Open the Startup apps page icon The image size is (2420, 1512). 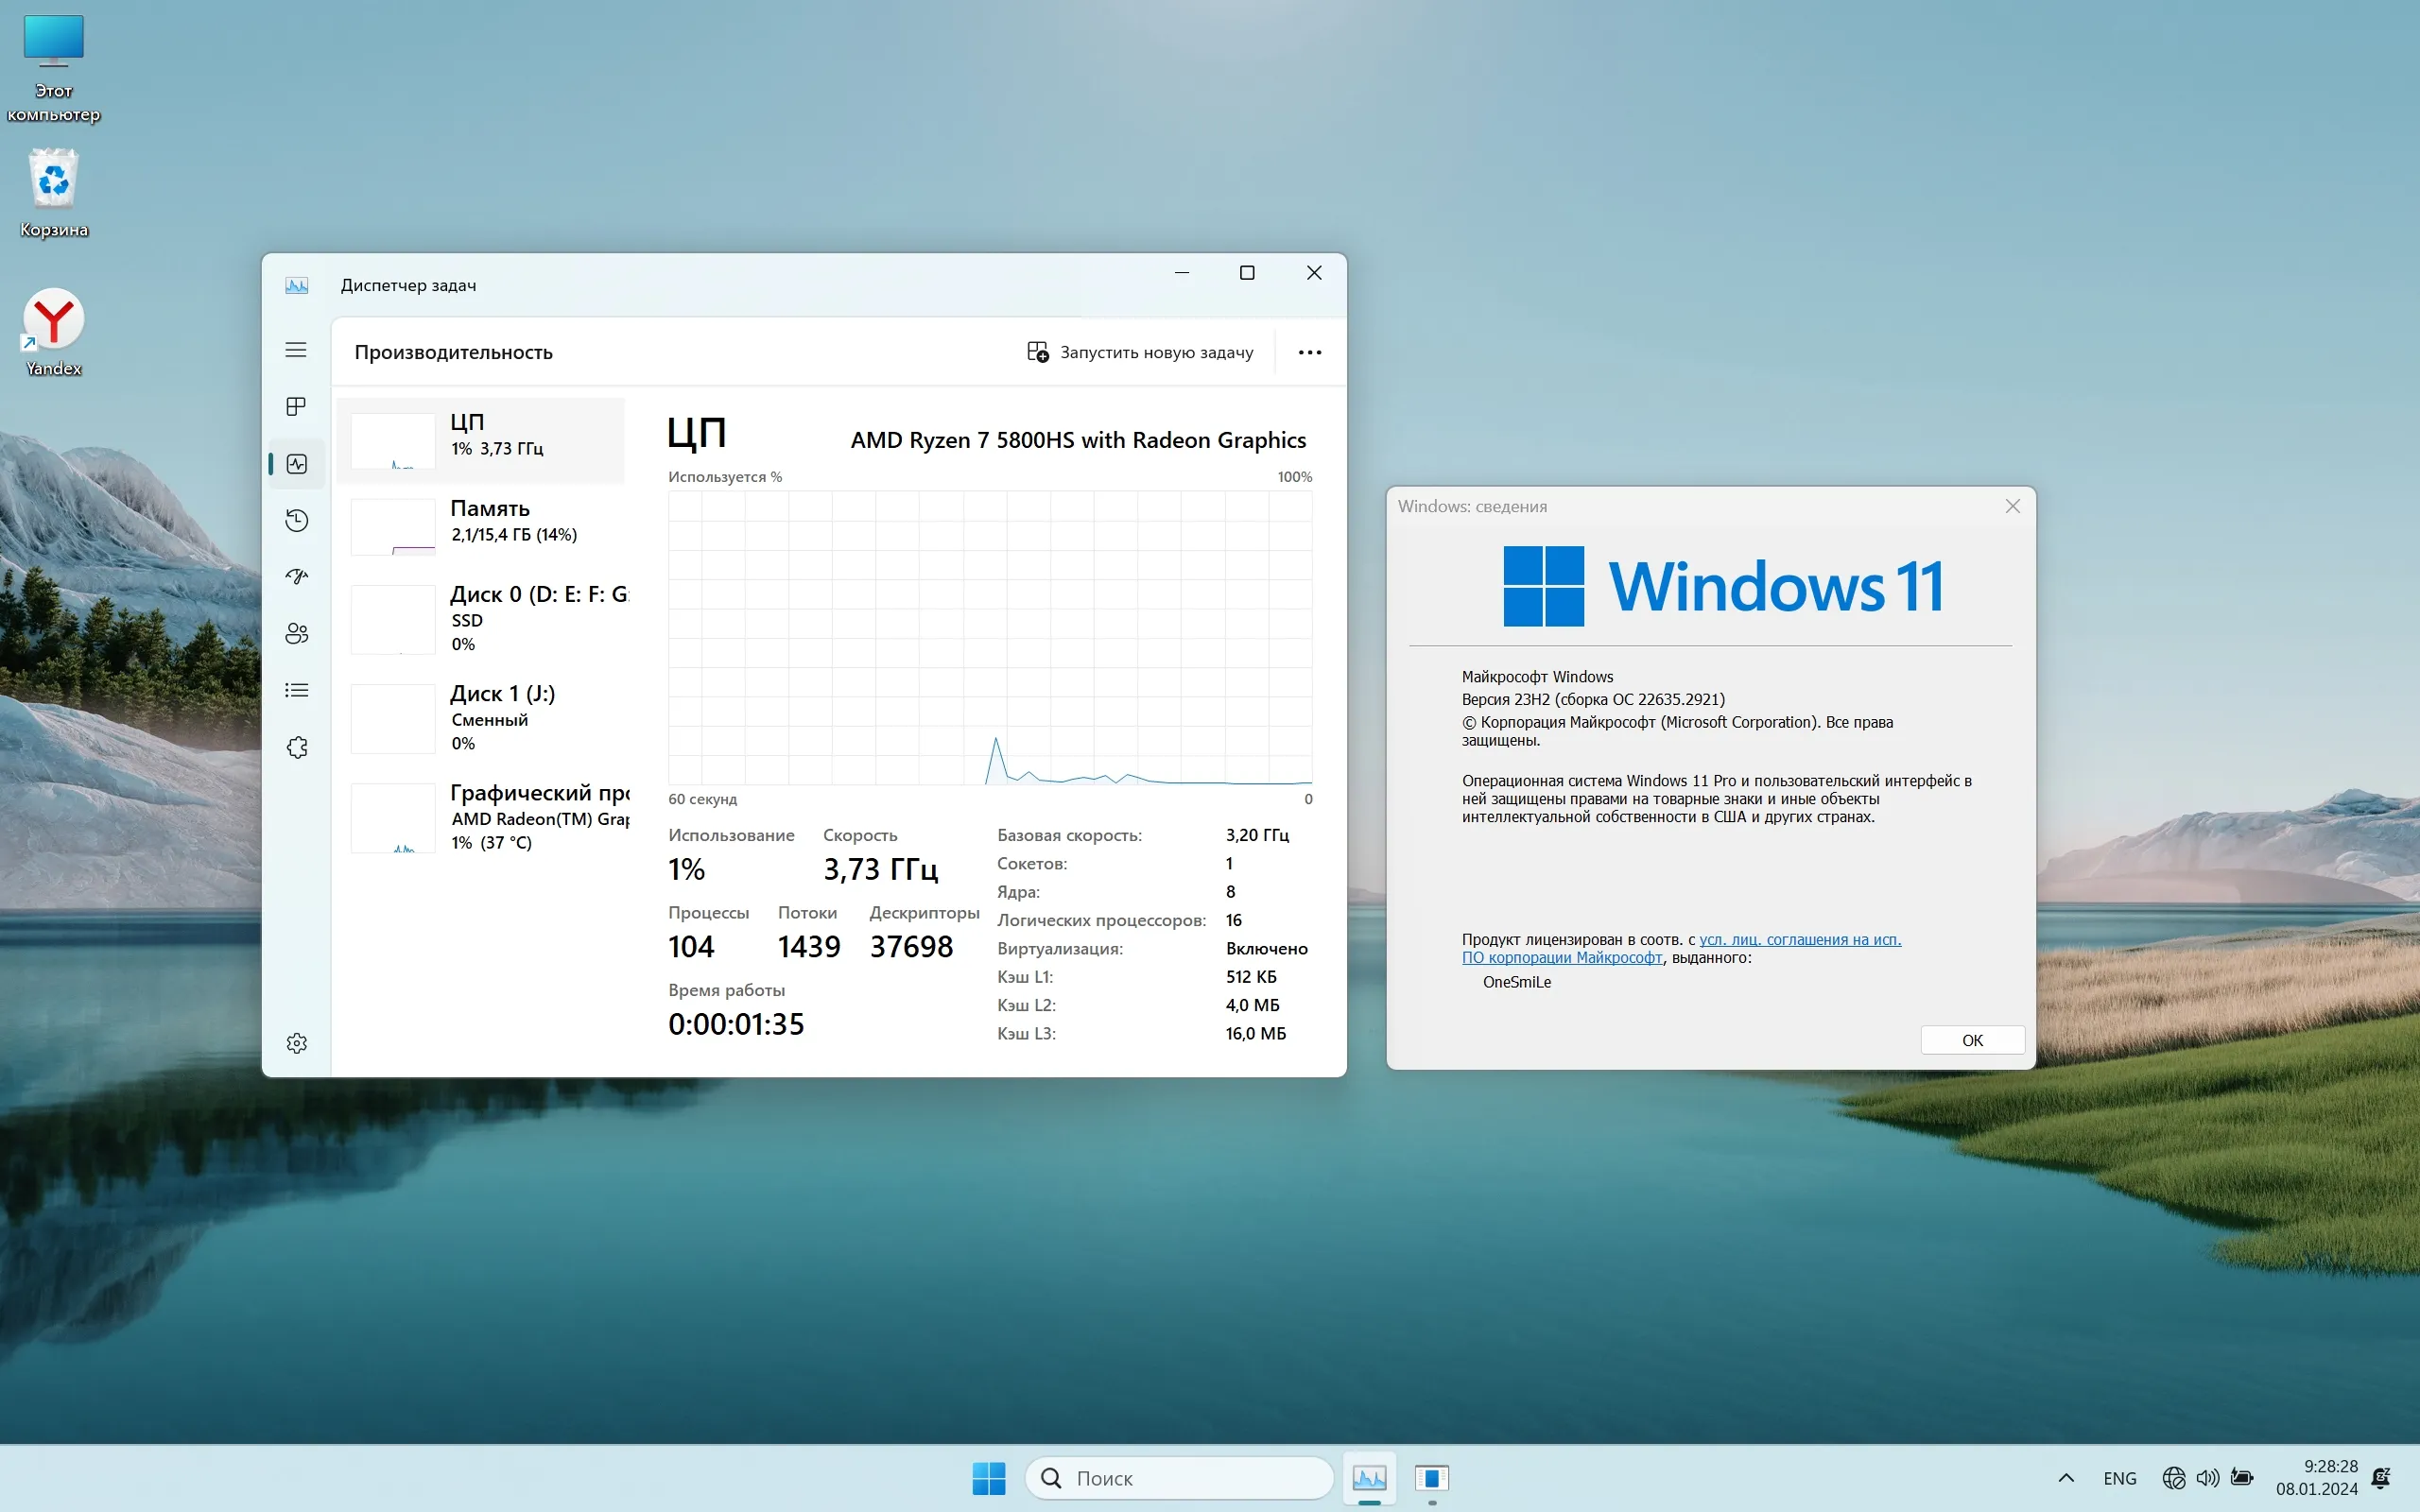point(296,576)
